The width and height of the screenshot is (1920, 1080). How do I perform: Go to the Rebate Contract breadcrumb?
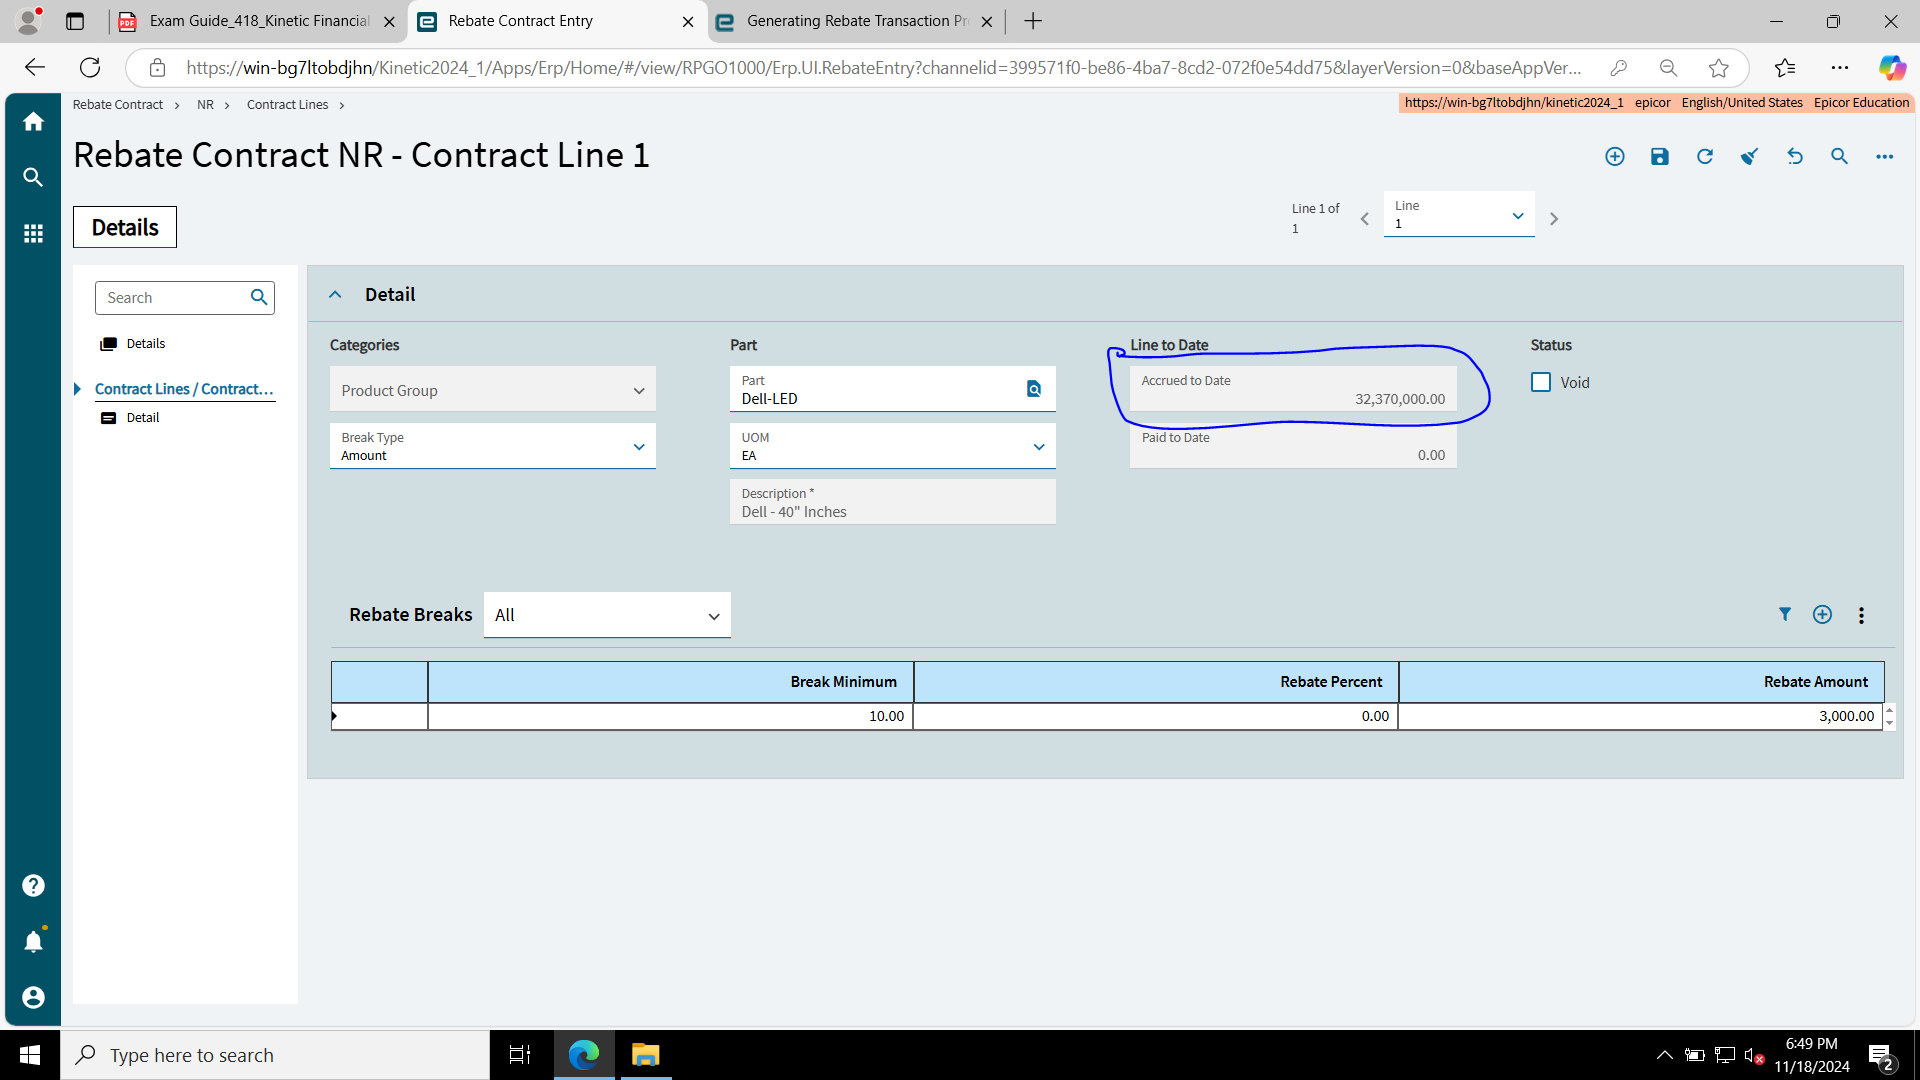click(117, 104)
